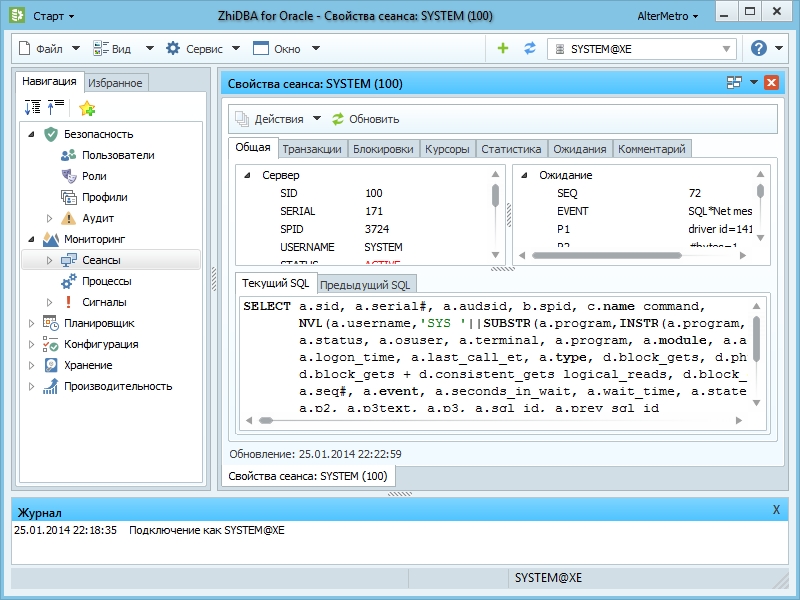The height and width of the screenshot is (600, 800).
Task: Click the Вид list icon in toolbar
Action: tap(101, 48)
